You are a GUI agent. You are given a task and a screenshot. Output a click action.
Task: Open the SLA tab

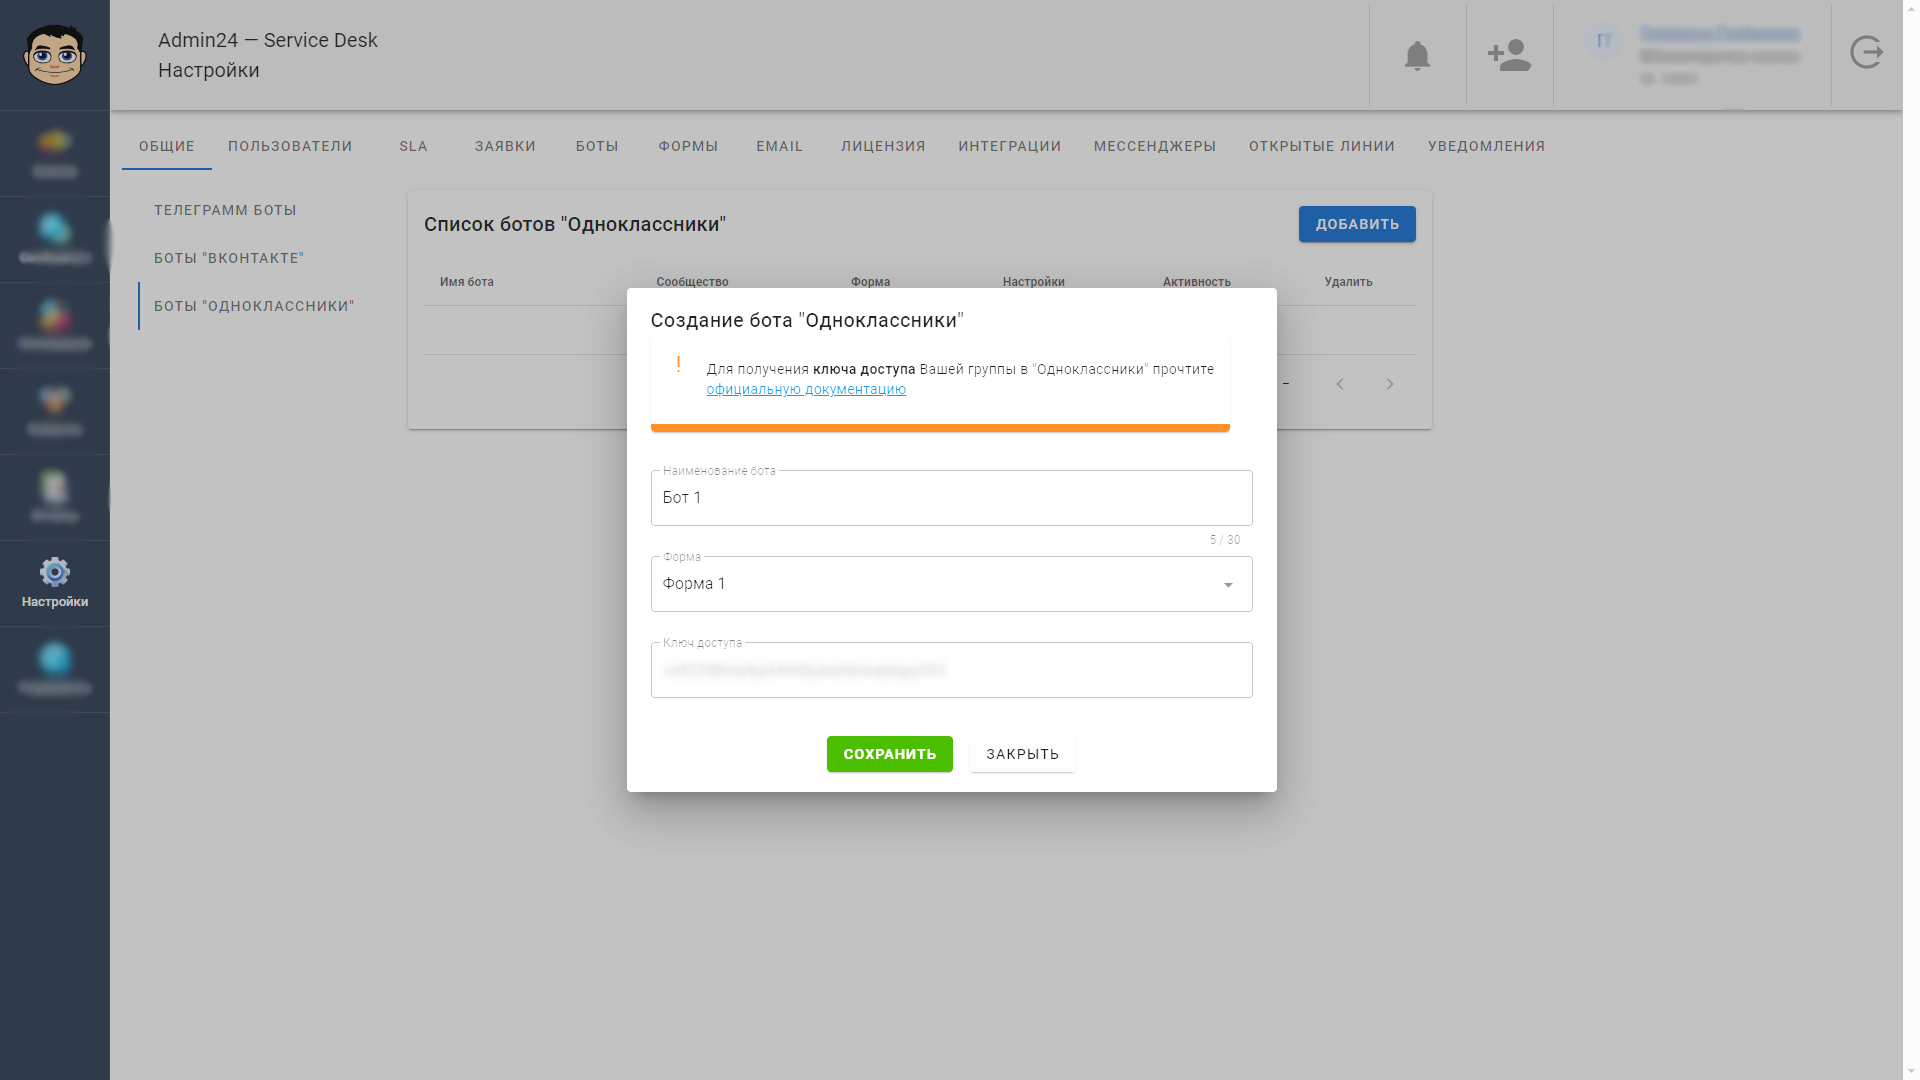coord(413,146)
